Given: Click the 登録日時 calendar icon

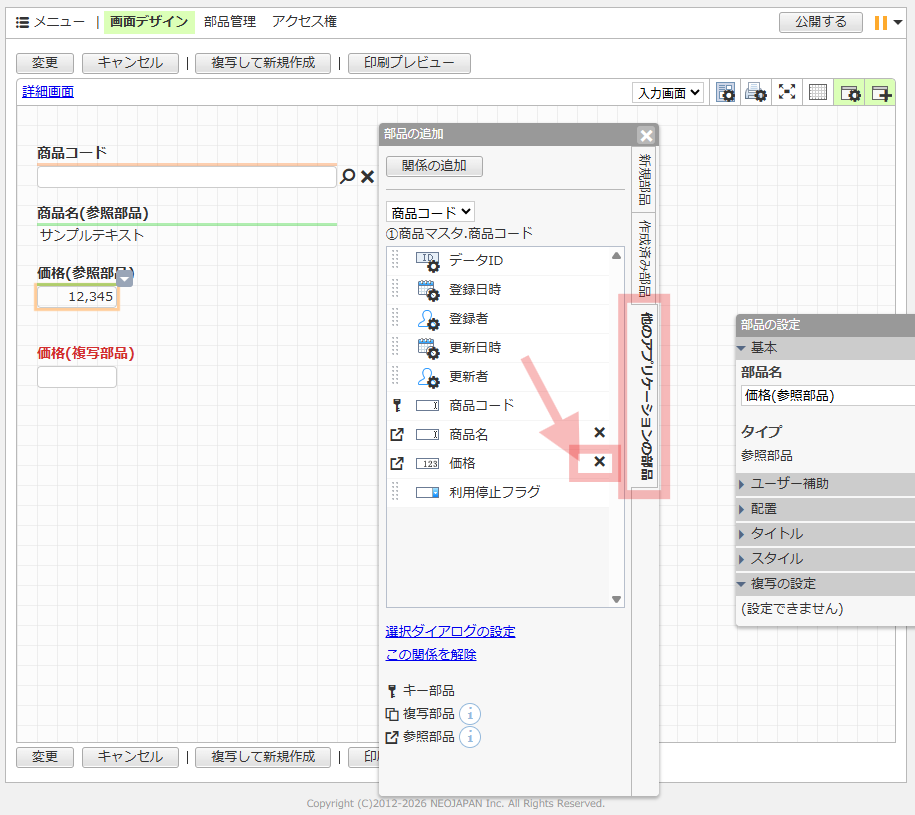Looking at the screenshot, I should click(x=428, y=290).
